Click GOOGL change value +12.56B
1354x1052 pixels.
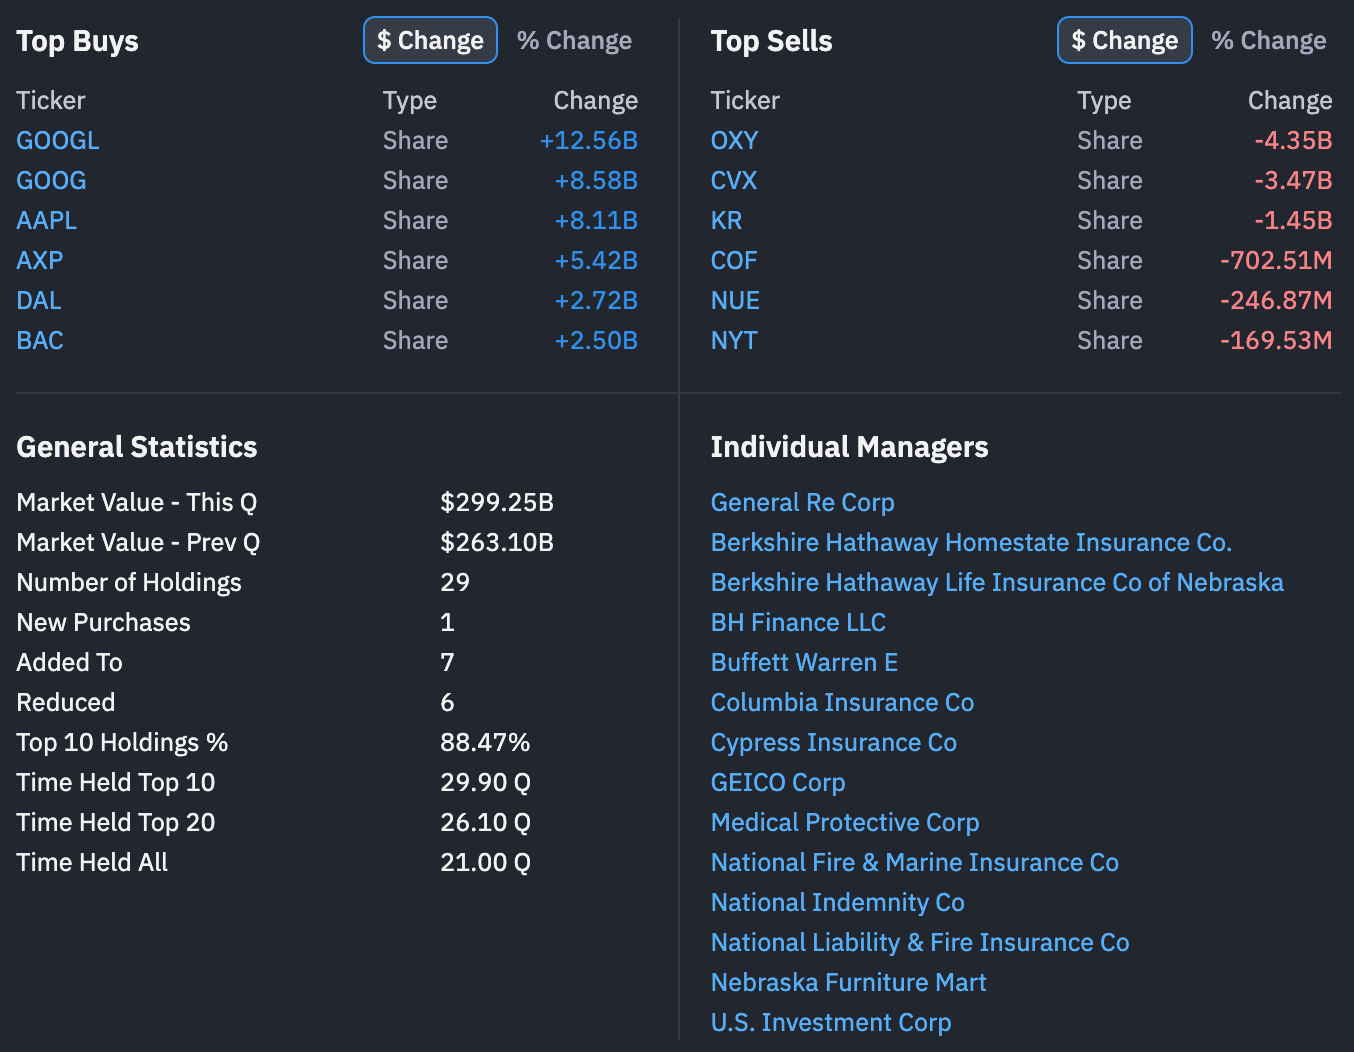(589, 140)
